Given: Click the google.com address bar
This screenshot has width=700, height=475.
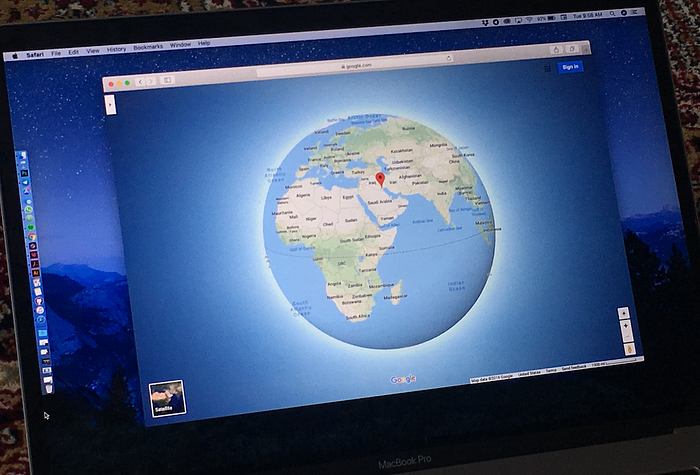Looking at the screenshot, I should pyautogui.click(x=356, y=66).
